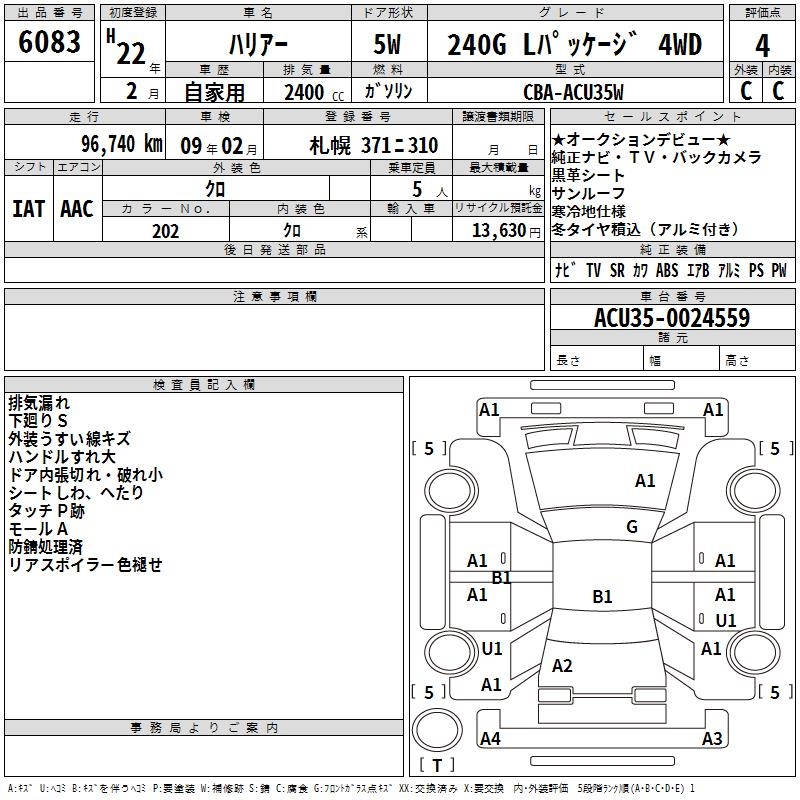This screenshot has width=800, height=800.
Task: Click the 排気漏れ inspector note
Action: click(x=39, y=403)
